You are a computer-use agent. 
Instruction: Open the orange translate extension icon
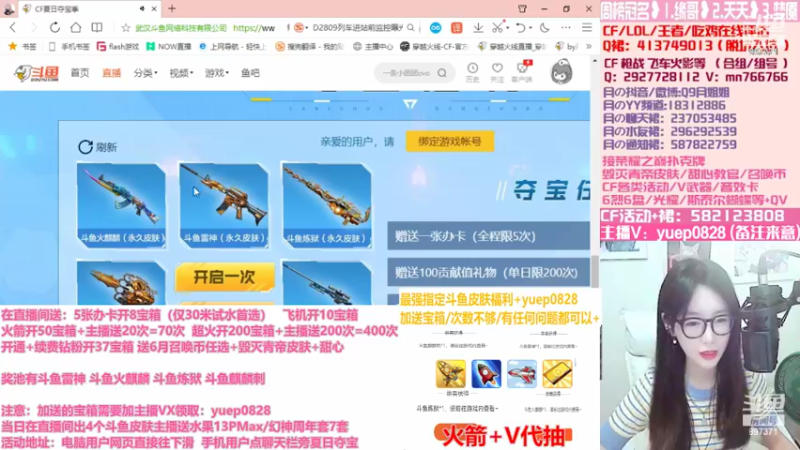pos(457,28)
